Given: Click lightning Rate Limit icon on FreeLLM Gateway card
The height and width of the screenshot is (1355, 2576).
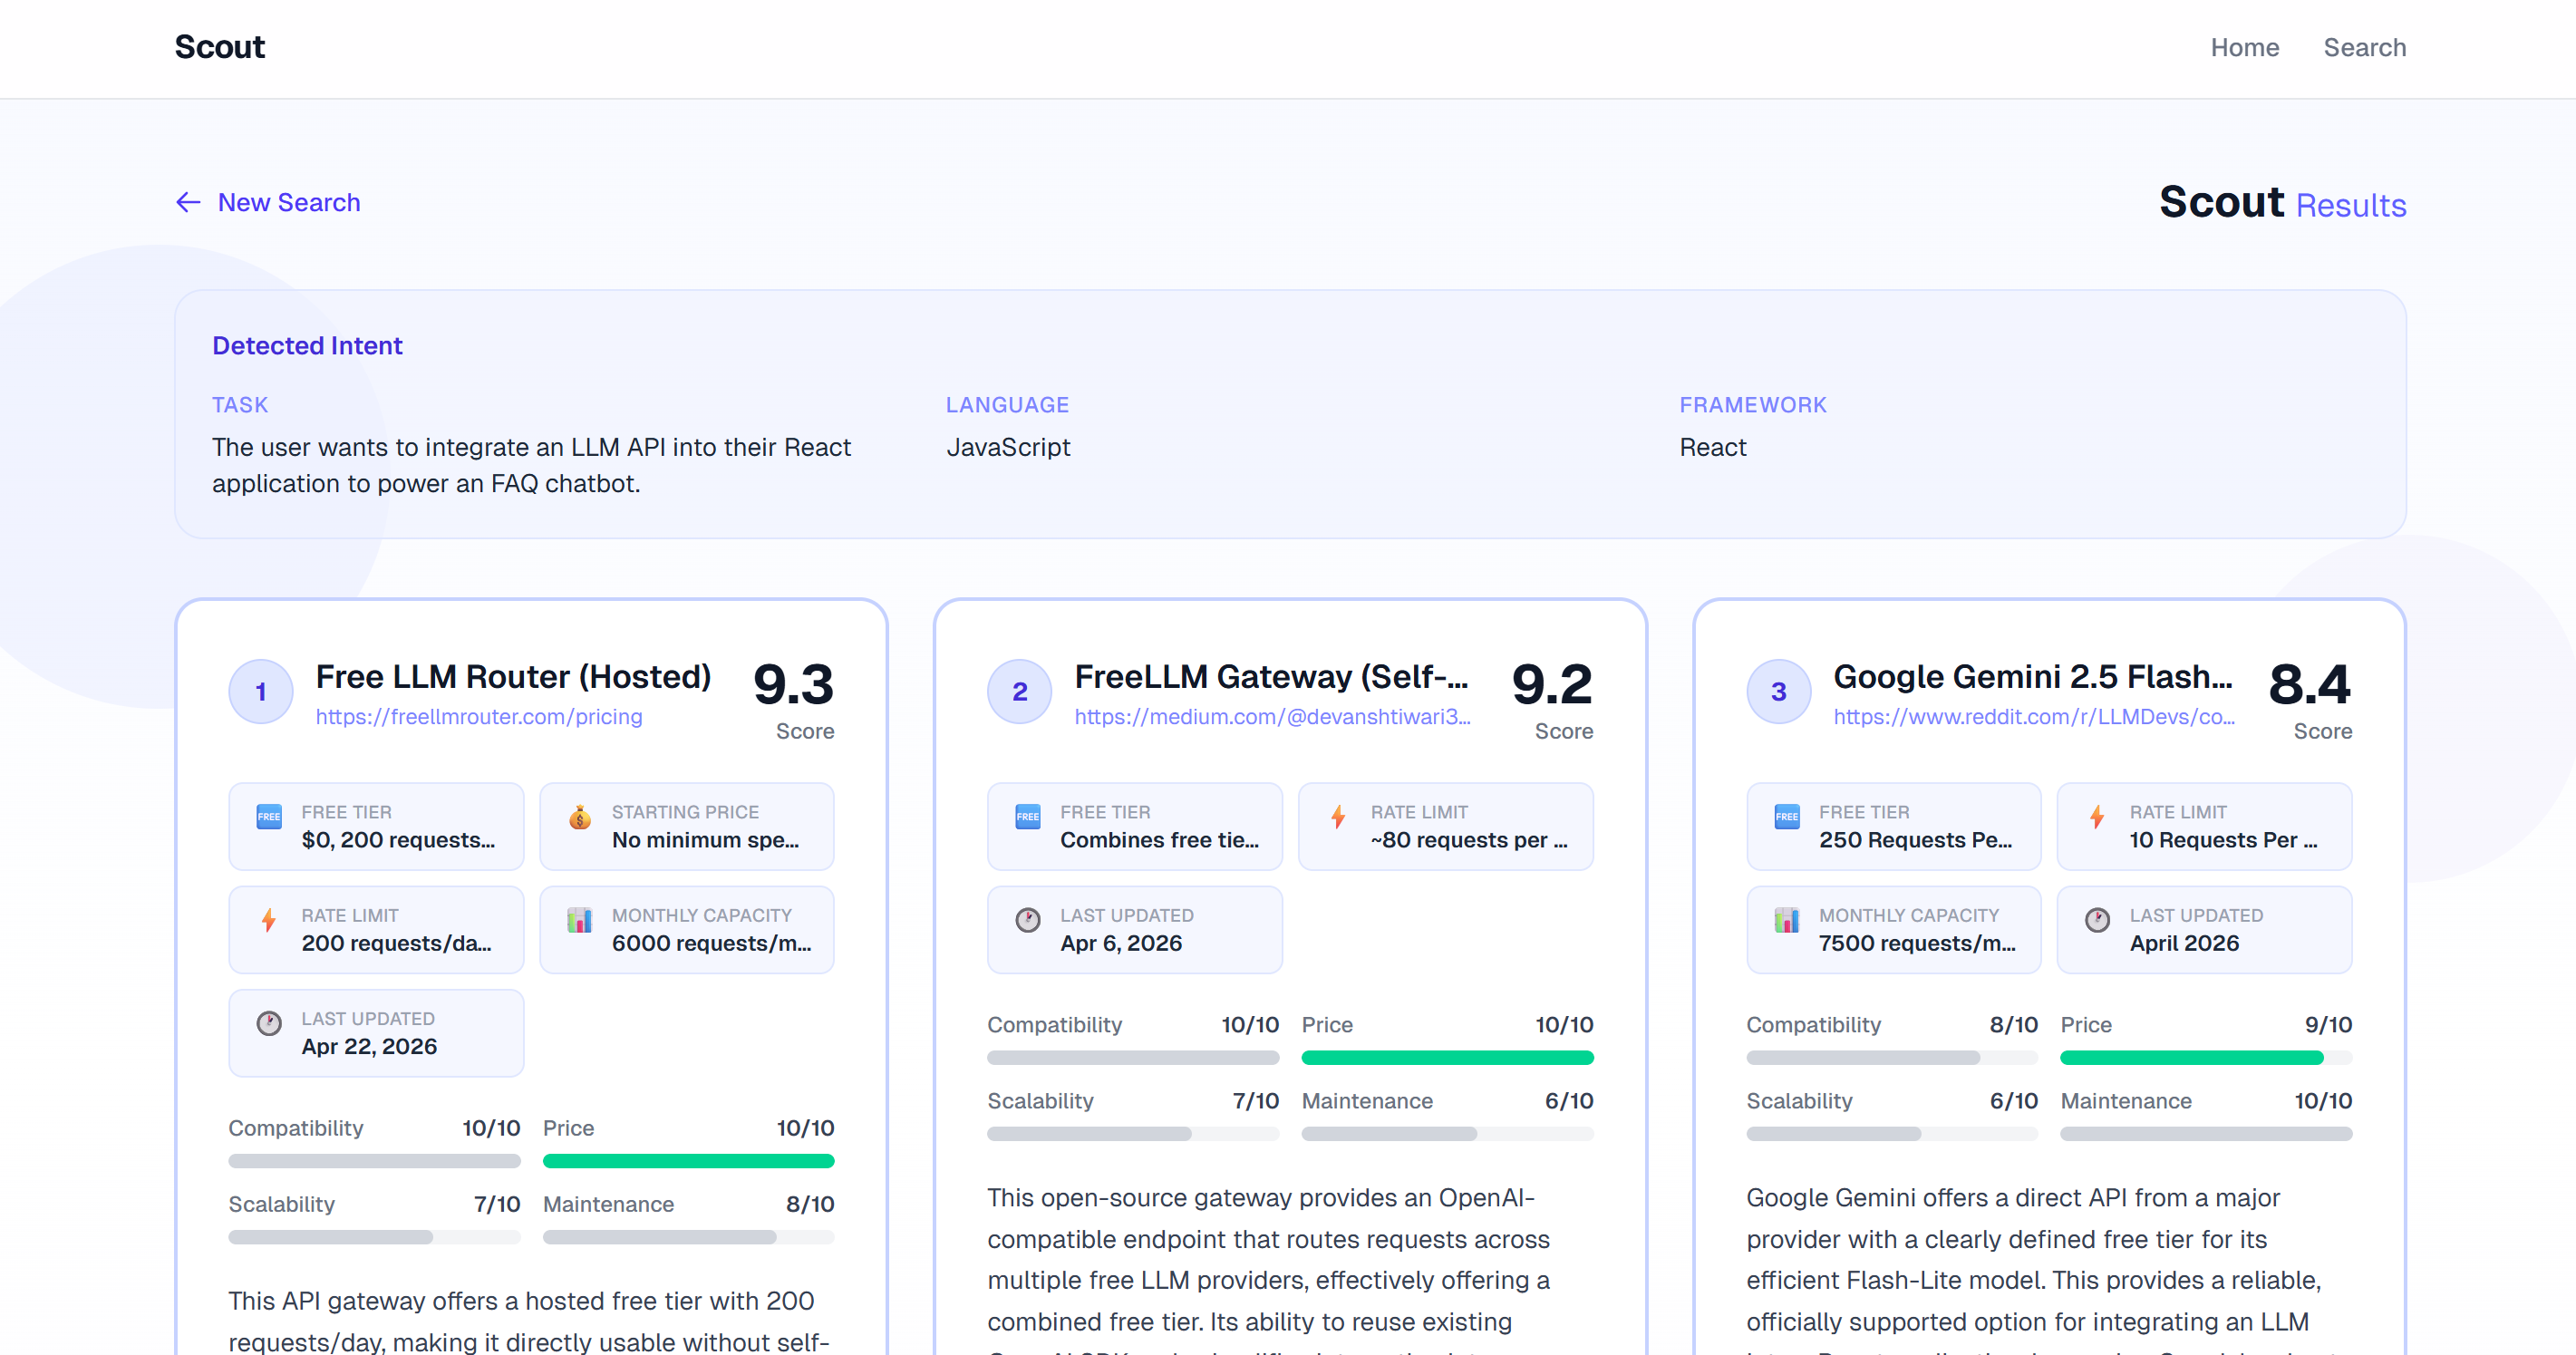Looking at the screenshot, I should 1338,817.
